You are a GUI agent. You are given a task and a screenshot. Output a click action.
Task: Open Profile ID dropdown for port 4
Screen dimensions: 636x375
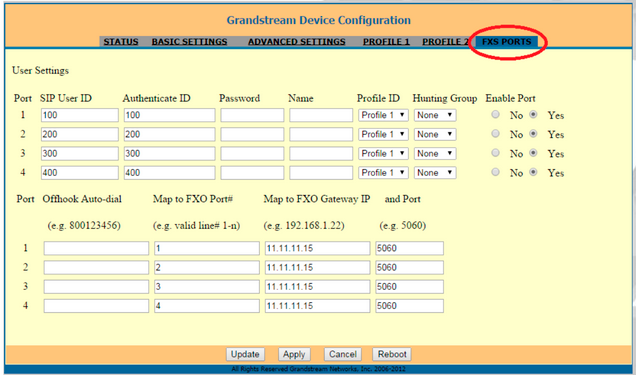(383, 173)
